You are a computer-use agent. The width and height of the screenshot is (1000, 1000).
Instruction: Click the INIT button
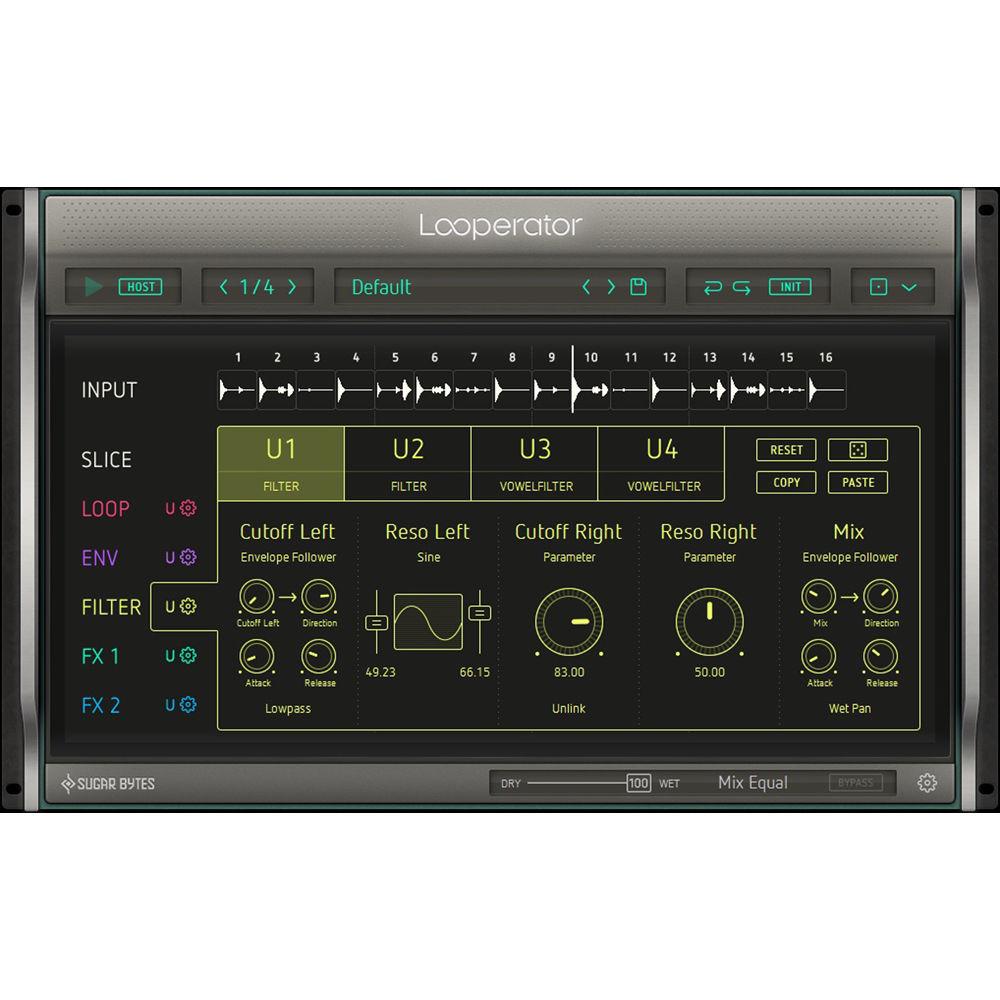(790, 287)
